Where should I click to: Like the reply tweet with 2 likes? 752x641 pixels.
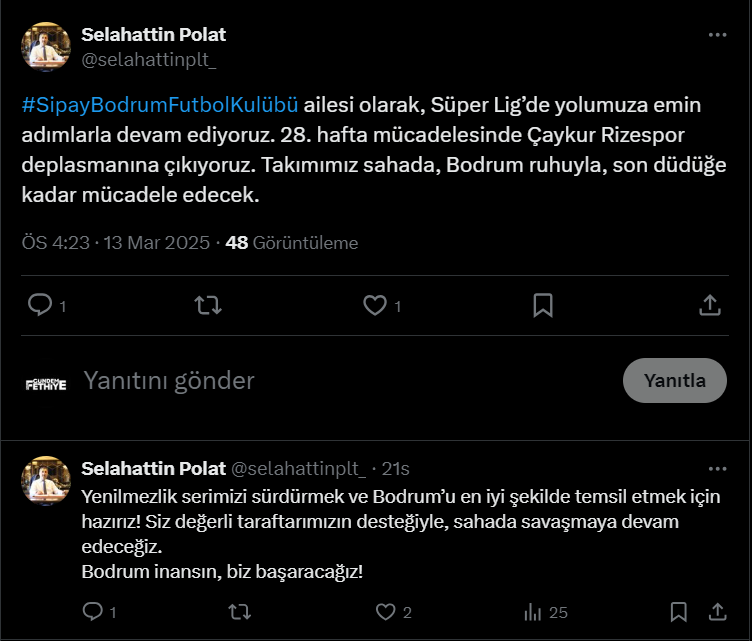click(x=385, y=611)
